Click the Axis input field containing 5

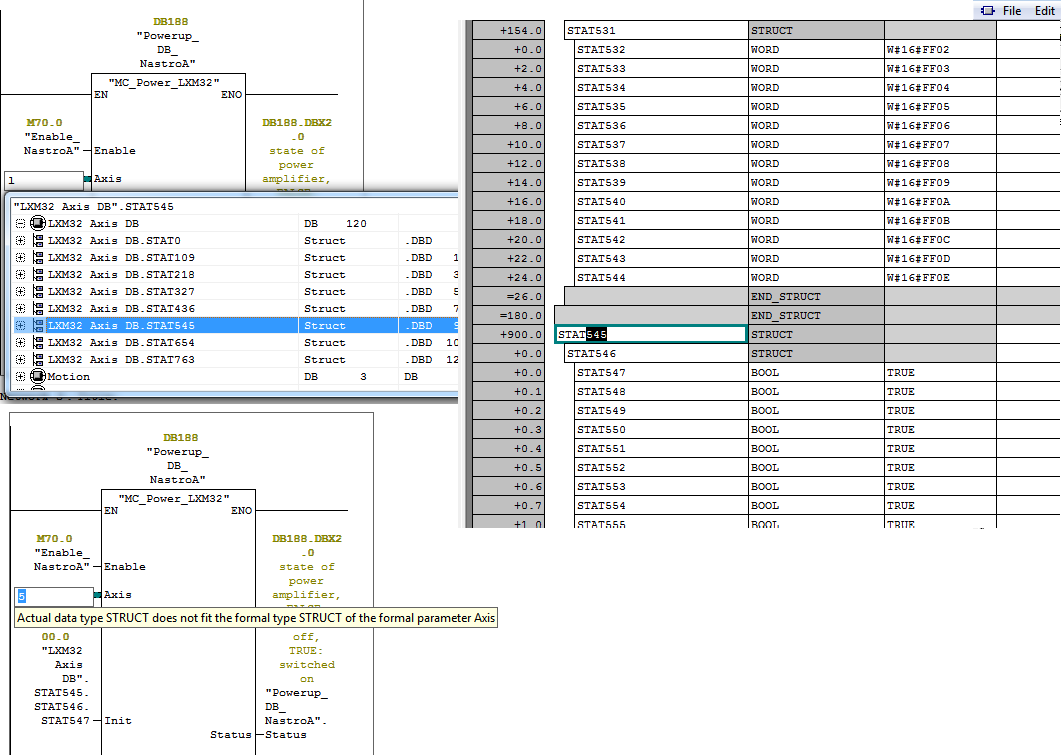pyautogui.click(x=54, y=596)
